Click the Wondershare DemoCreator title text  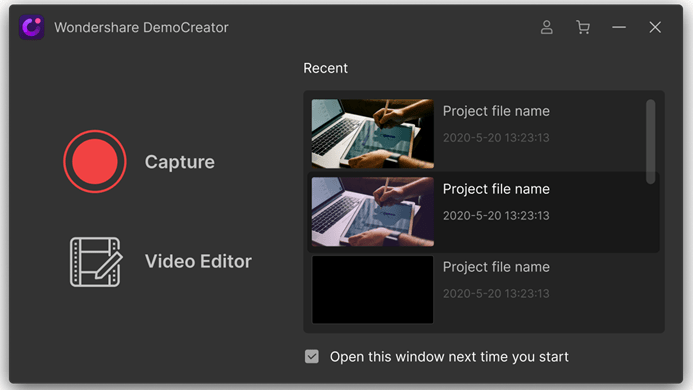[x=141, y=27]
